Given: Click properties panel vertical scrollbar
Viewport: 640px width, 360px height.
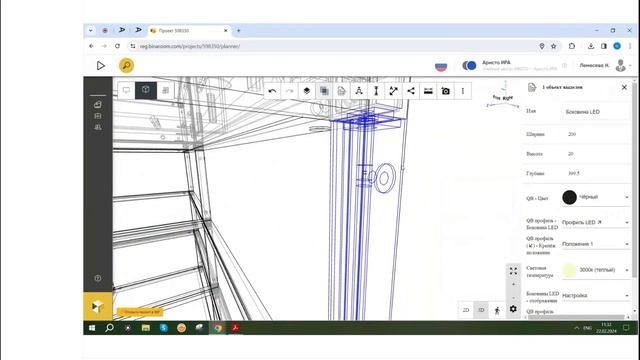Looking at the screenshot, I should pyautogui.click(x=634, y=180).
